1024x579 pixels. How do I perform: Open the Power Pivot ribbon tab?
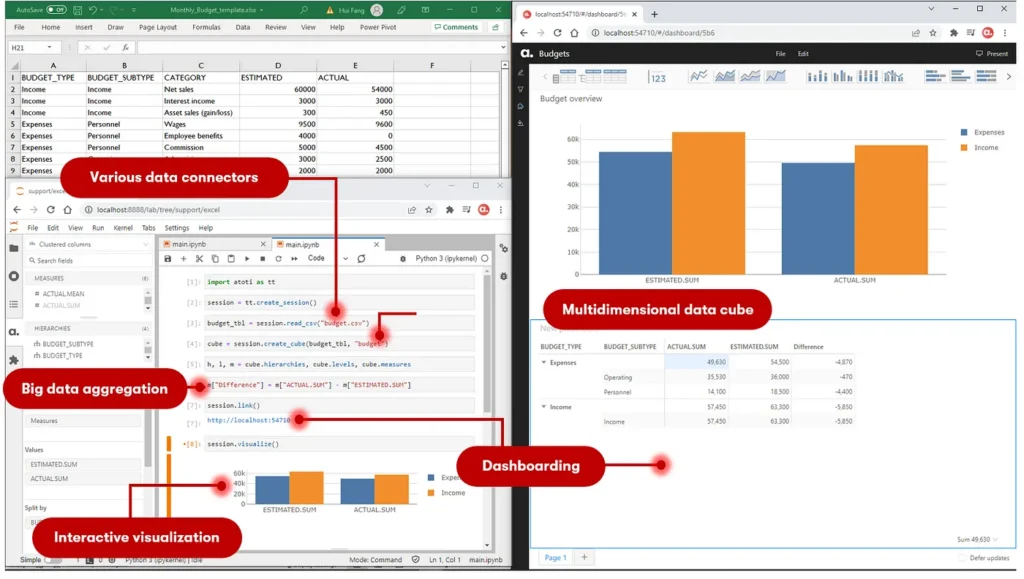tap(377, 27)
